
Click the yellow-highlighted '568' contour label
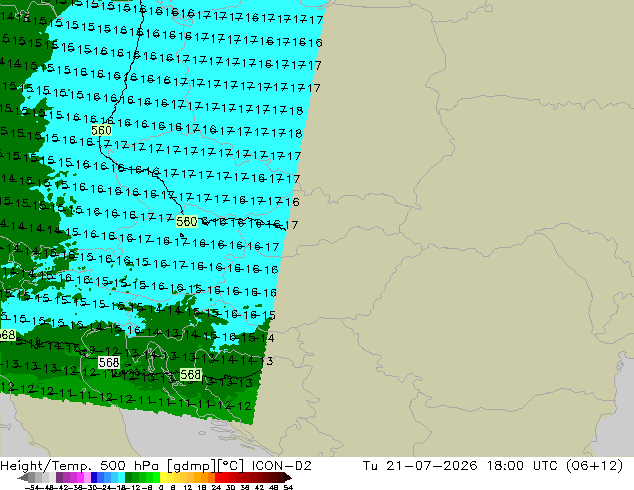pyautogui.click(x=190, y=375)
